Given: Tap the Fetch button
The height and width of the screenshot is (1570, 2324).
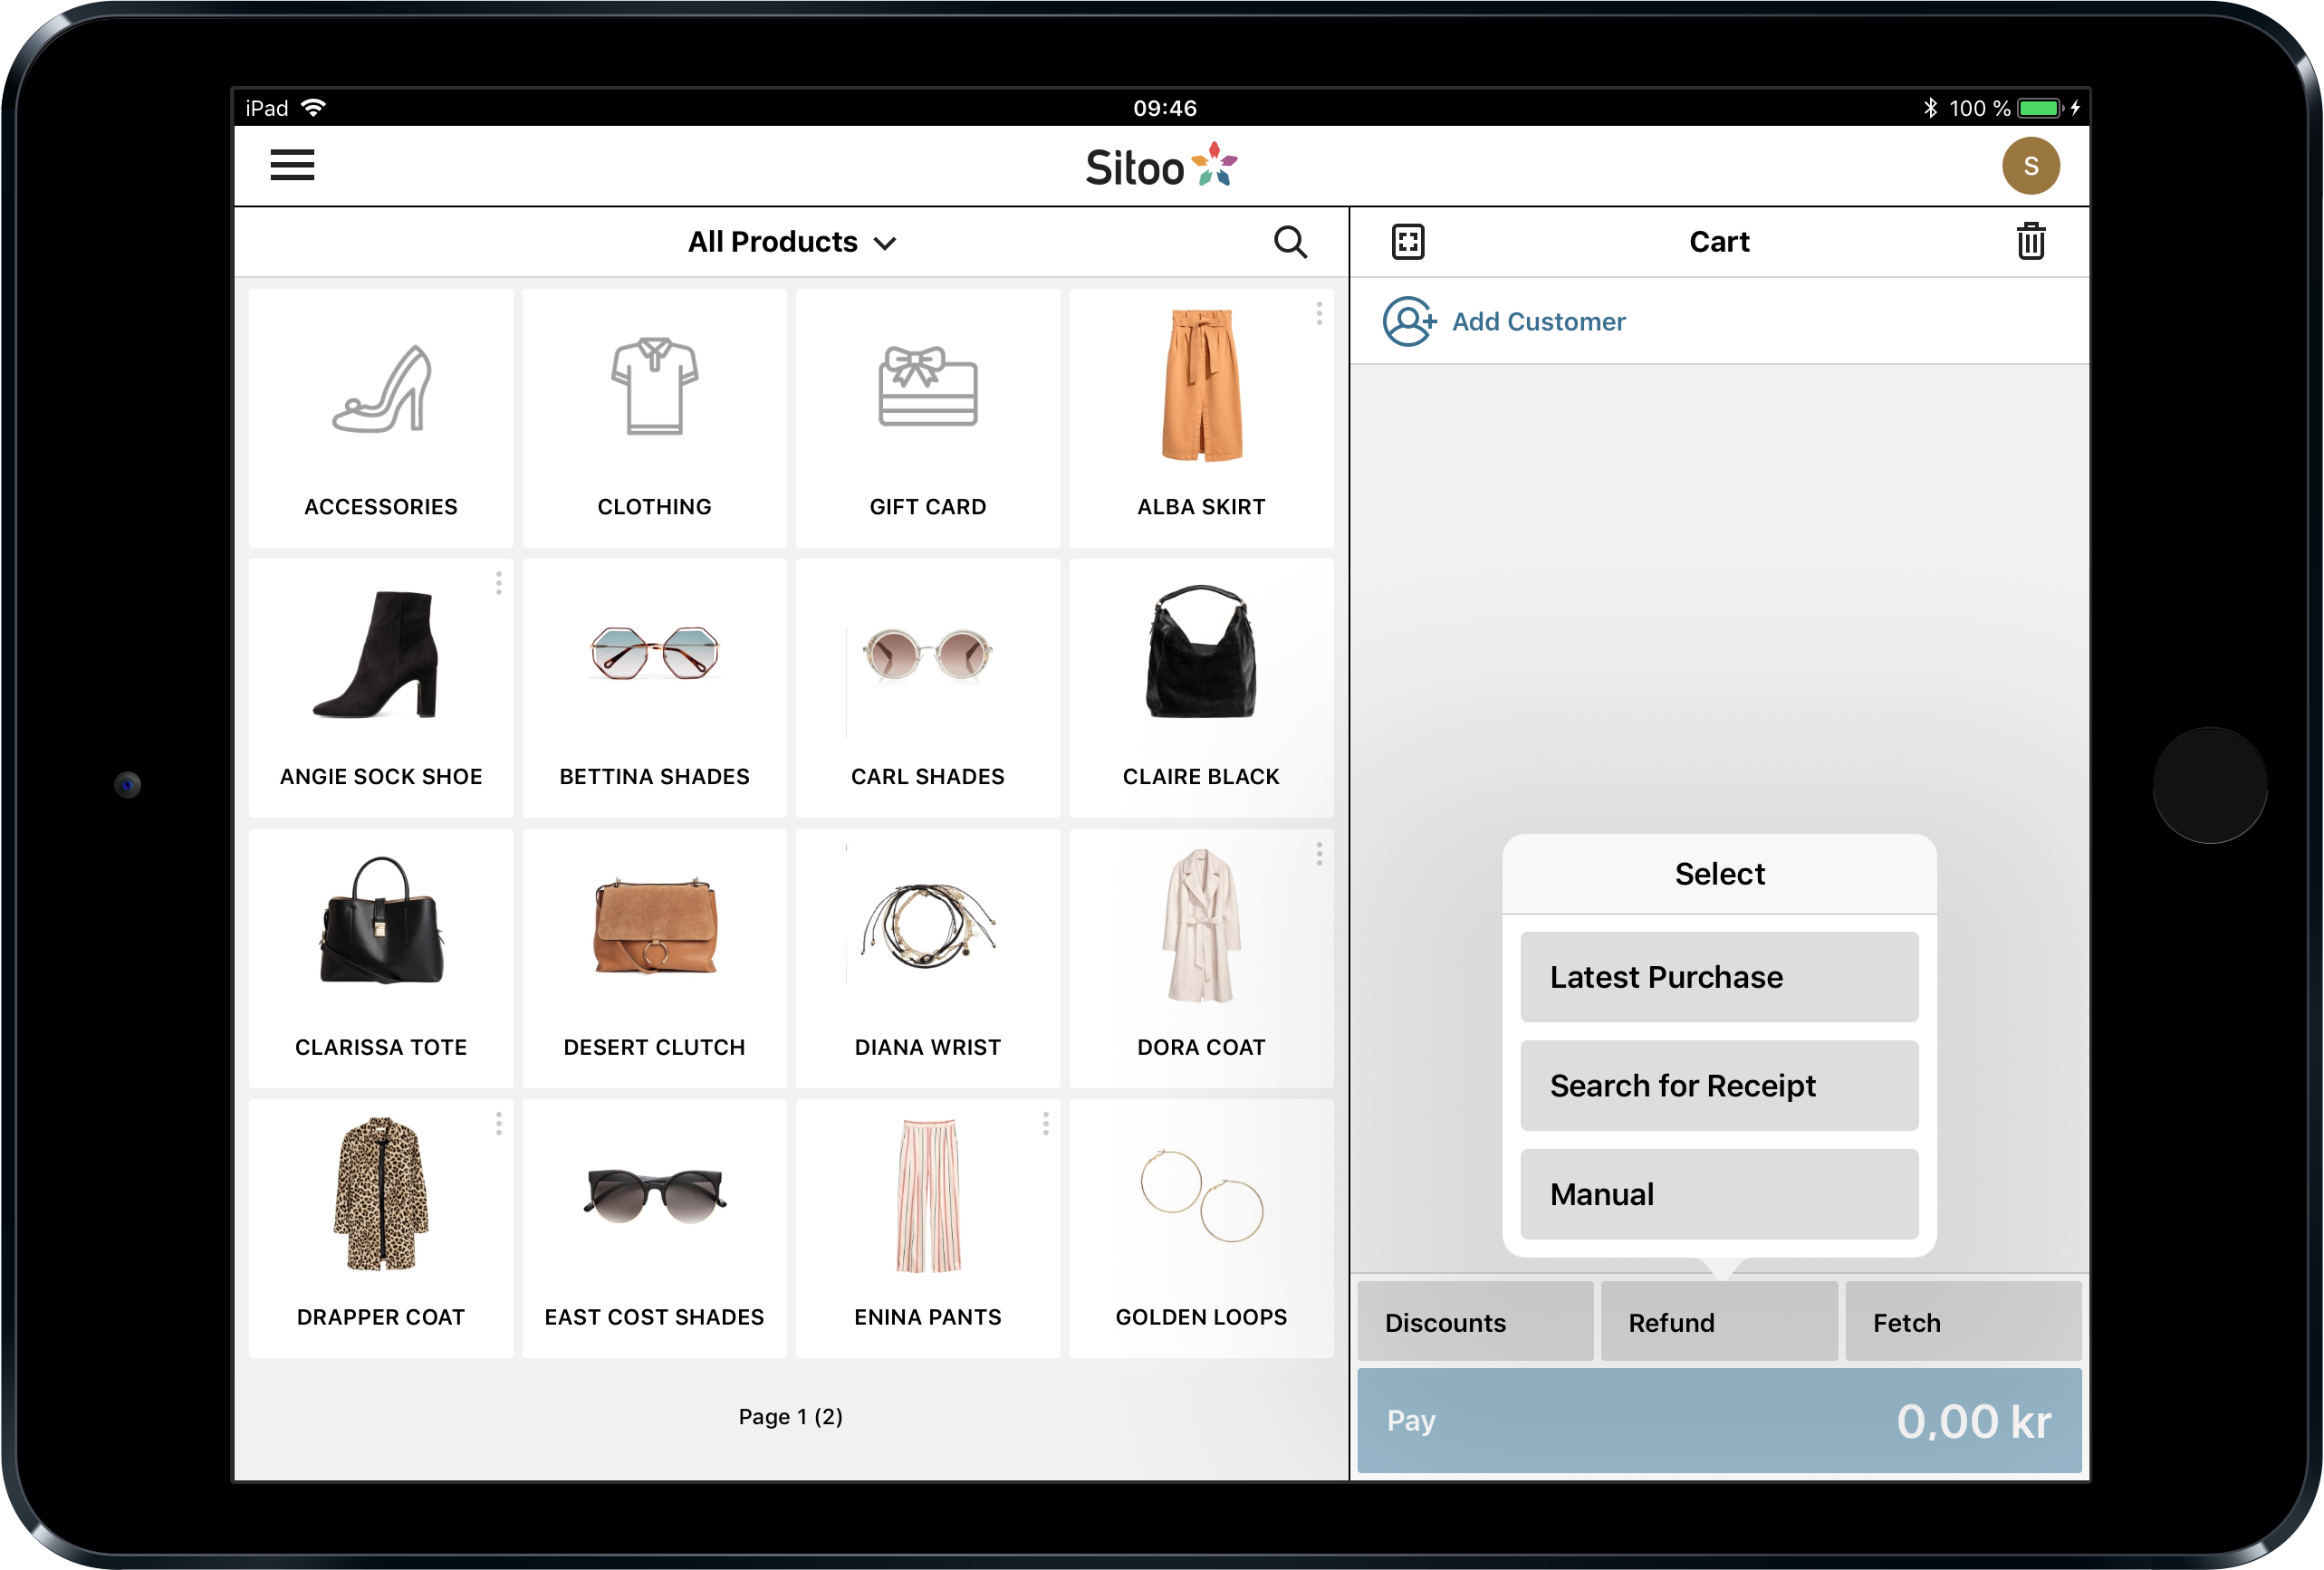Looking at the screenshot, I should point(1963,1322).
